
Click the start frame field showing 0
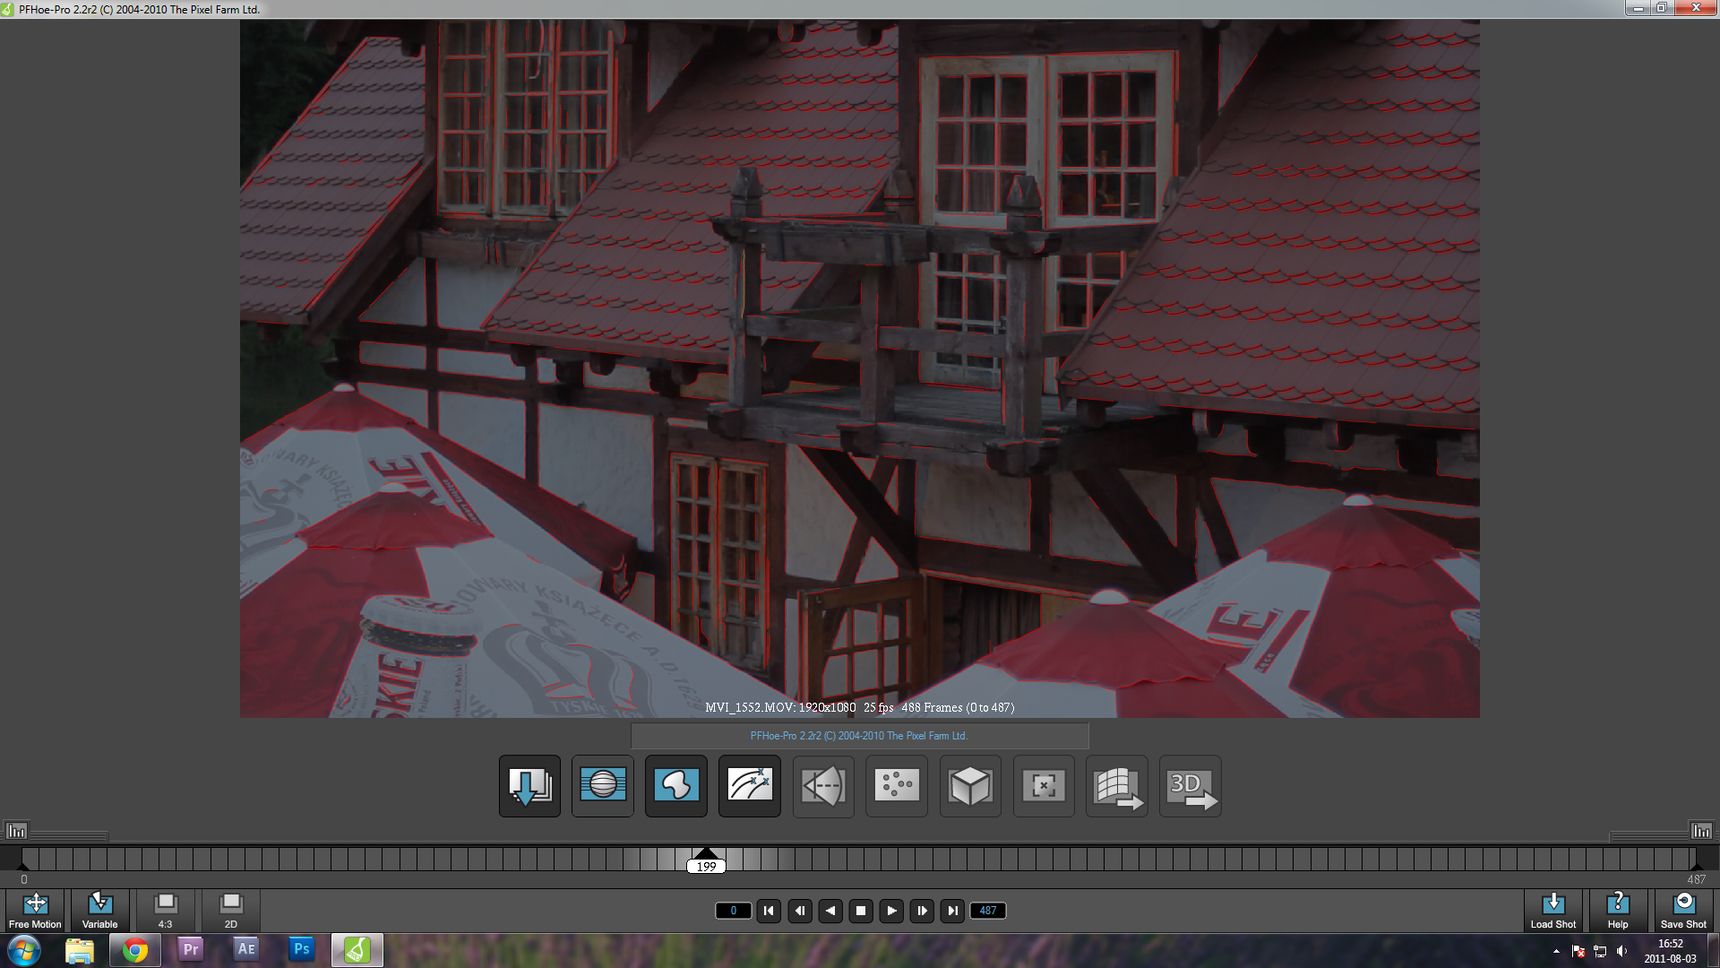733,911
